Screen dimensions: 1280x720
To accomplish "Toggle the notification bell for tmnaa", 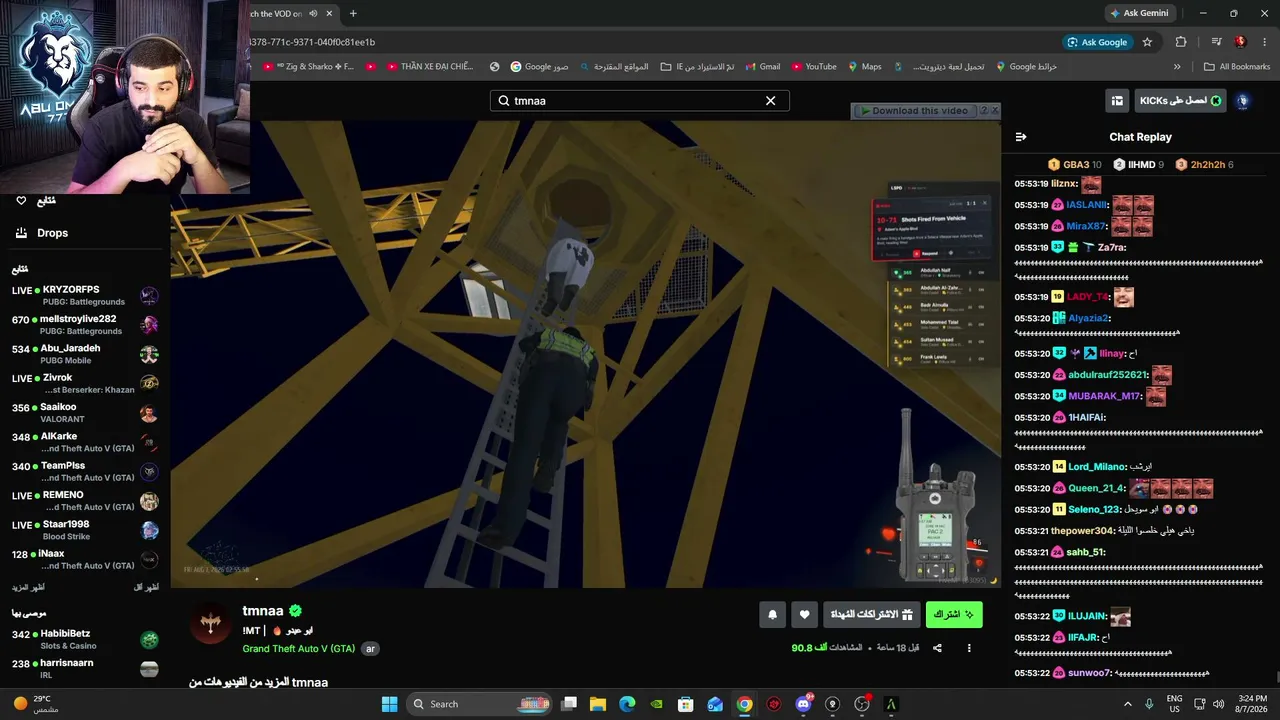I will (772, 615).
